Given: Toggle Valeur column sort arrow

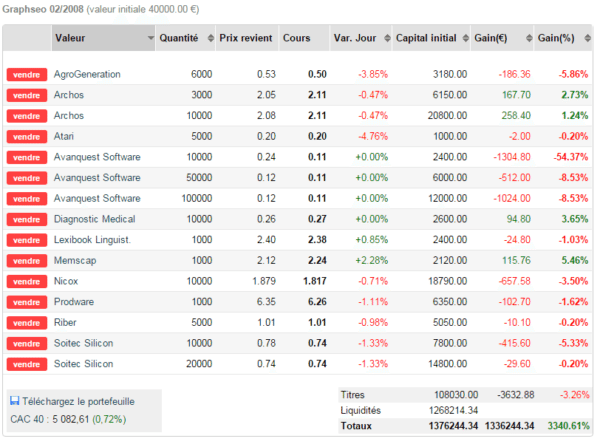Looking at the screenshot, I should 151,38.
